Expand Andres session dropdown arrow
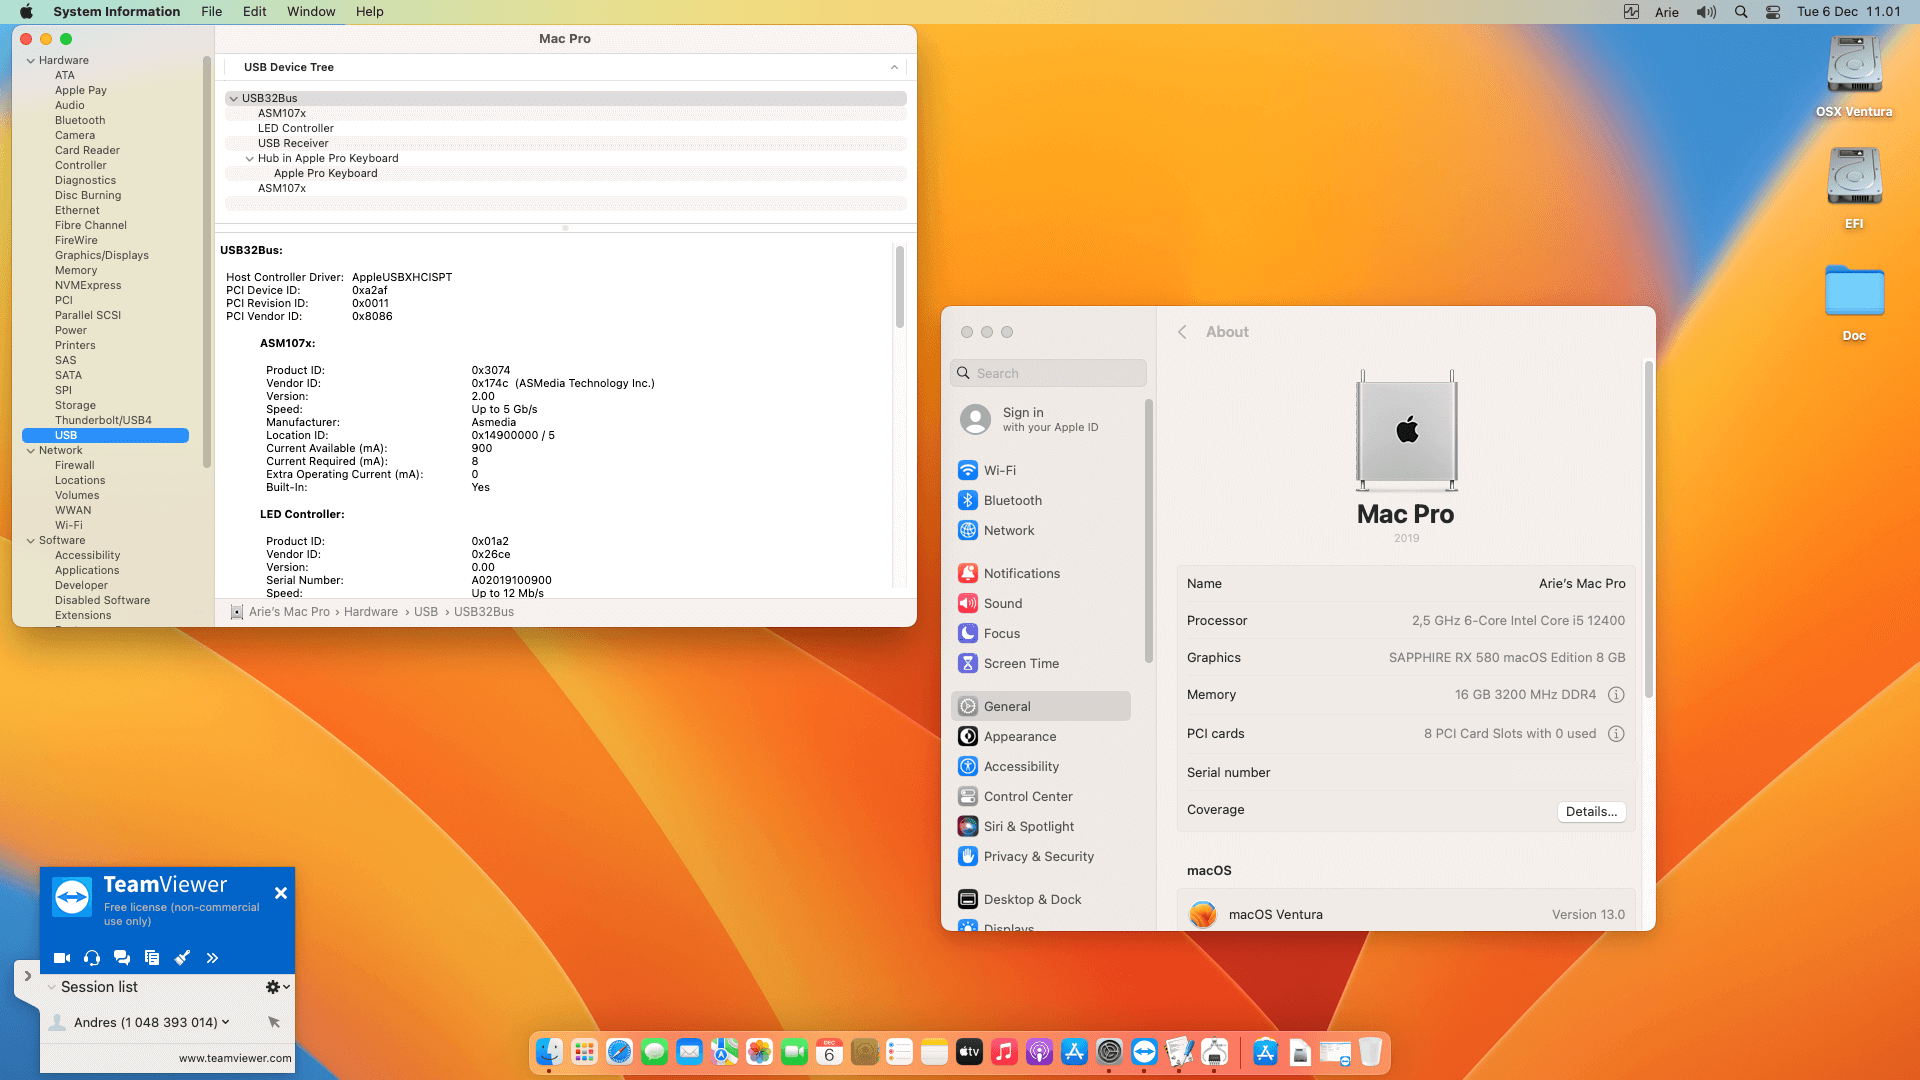This screenshot has height=1080, width=1920. pos(226,1022)
